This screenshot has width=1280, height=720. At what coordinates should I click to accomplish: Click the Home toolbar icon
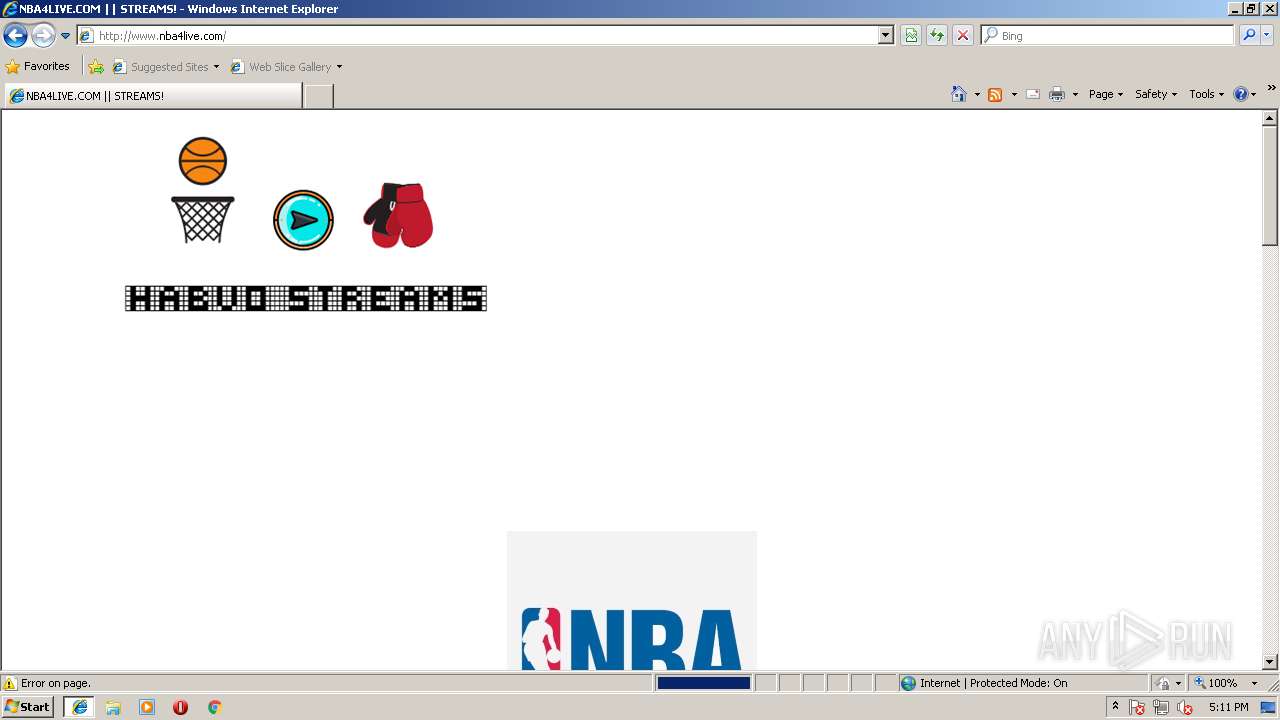[959, 94]
